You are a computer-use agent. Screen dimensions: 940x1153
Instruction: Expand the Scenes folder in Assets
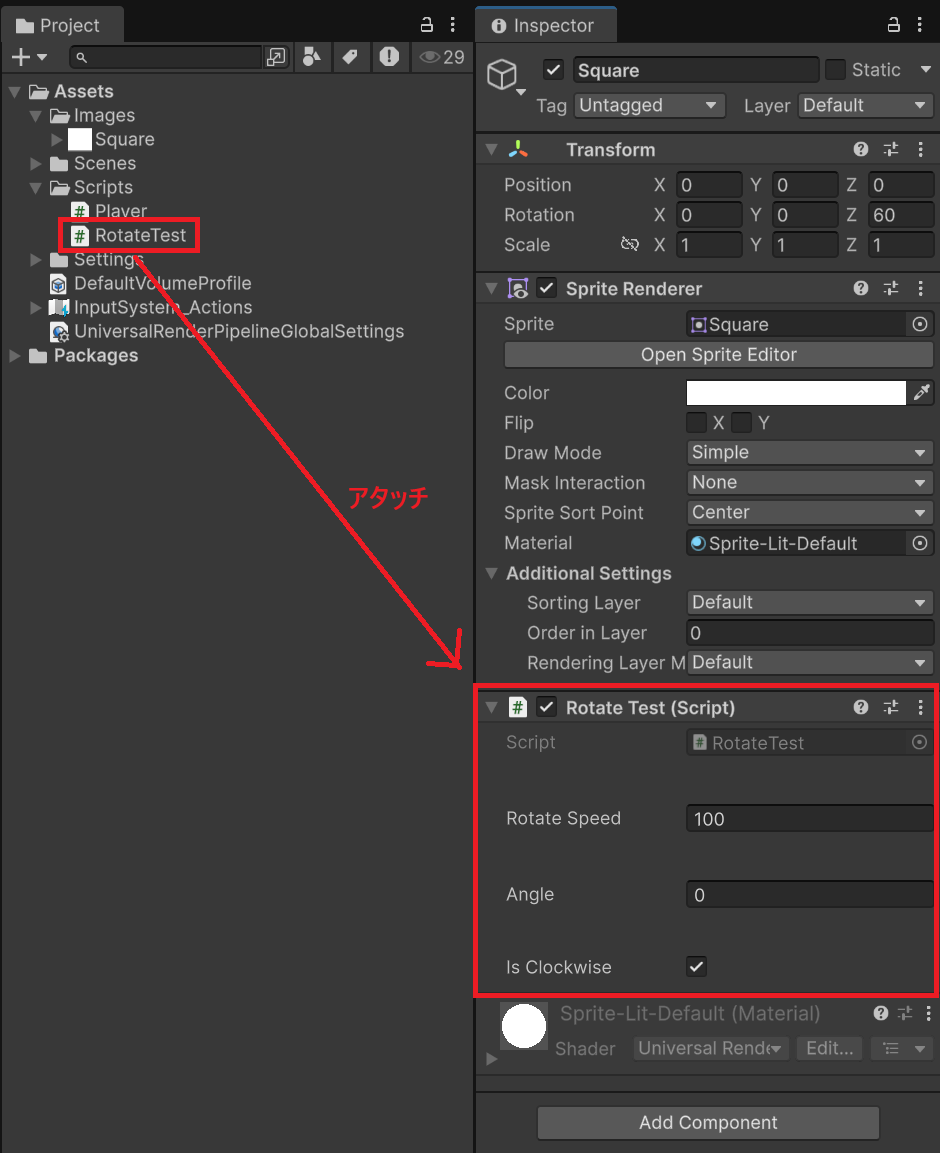click(37, 164)
